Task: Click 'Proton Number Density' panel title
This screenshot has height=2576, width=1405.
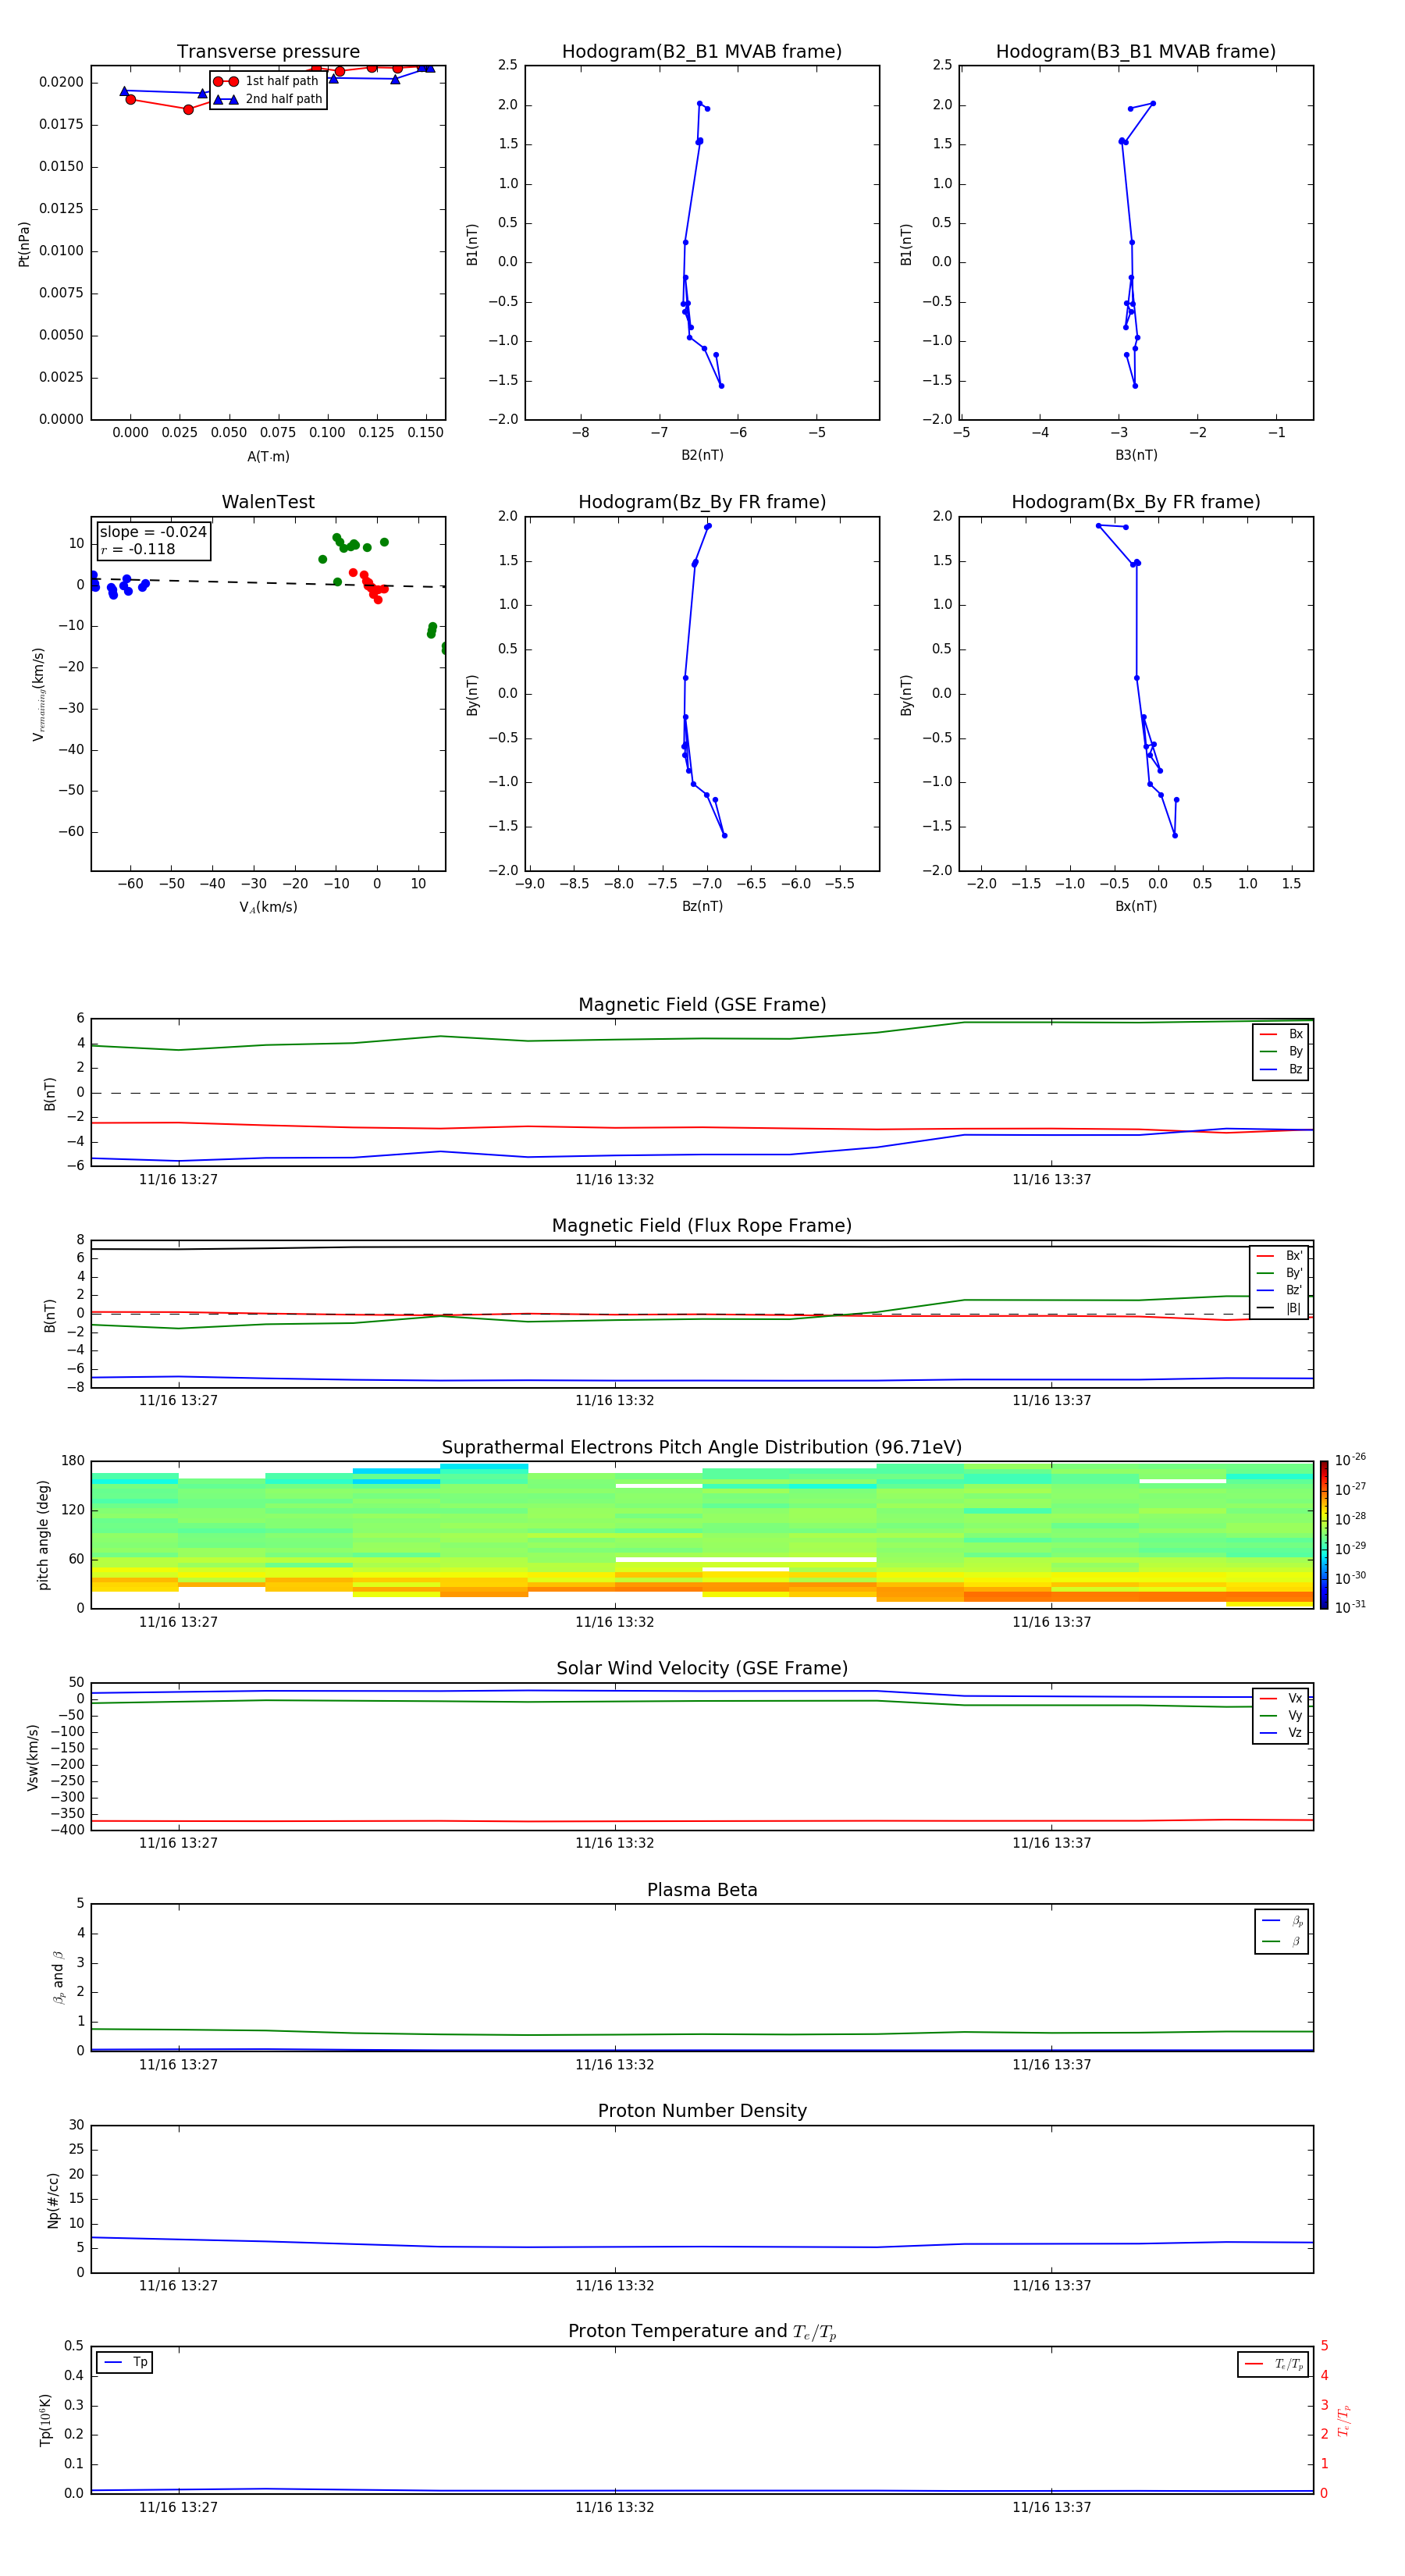Action: pos(702,2111)
